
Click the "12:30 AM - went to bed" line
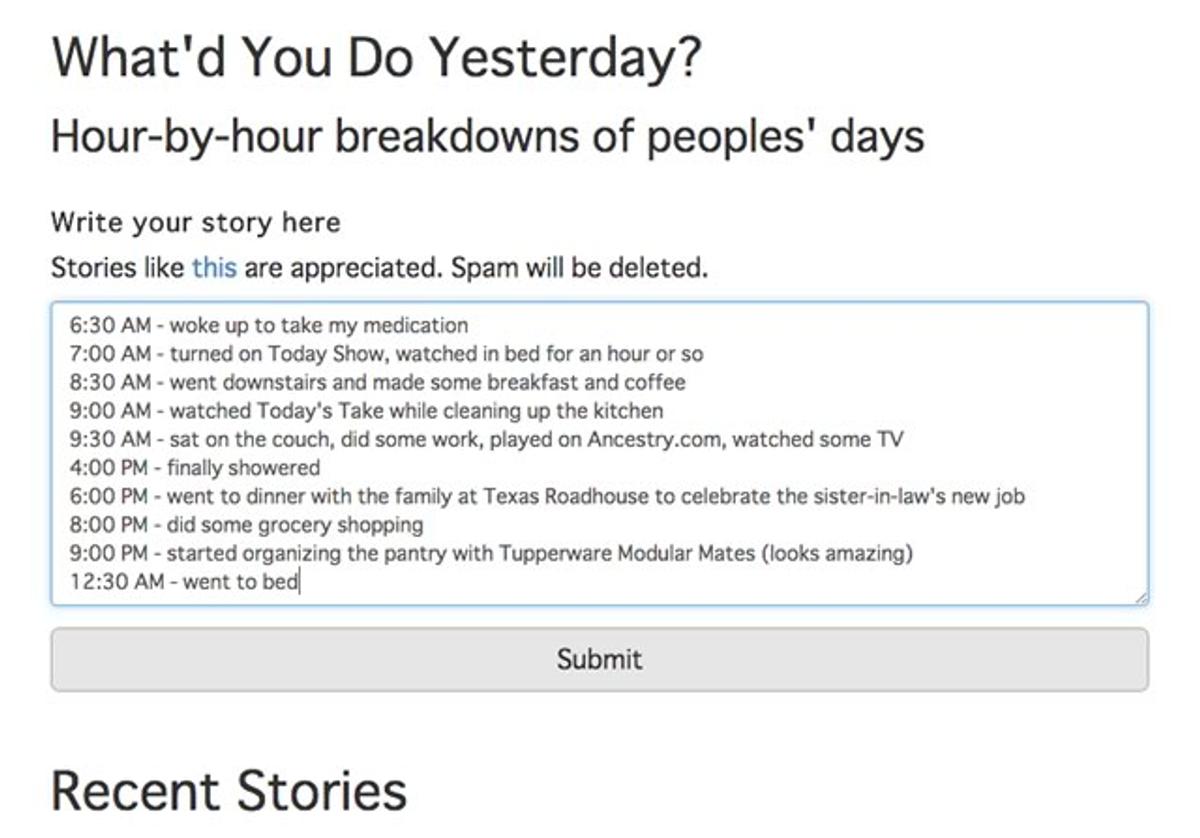click(185, 582)
